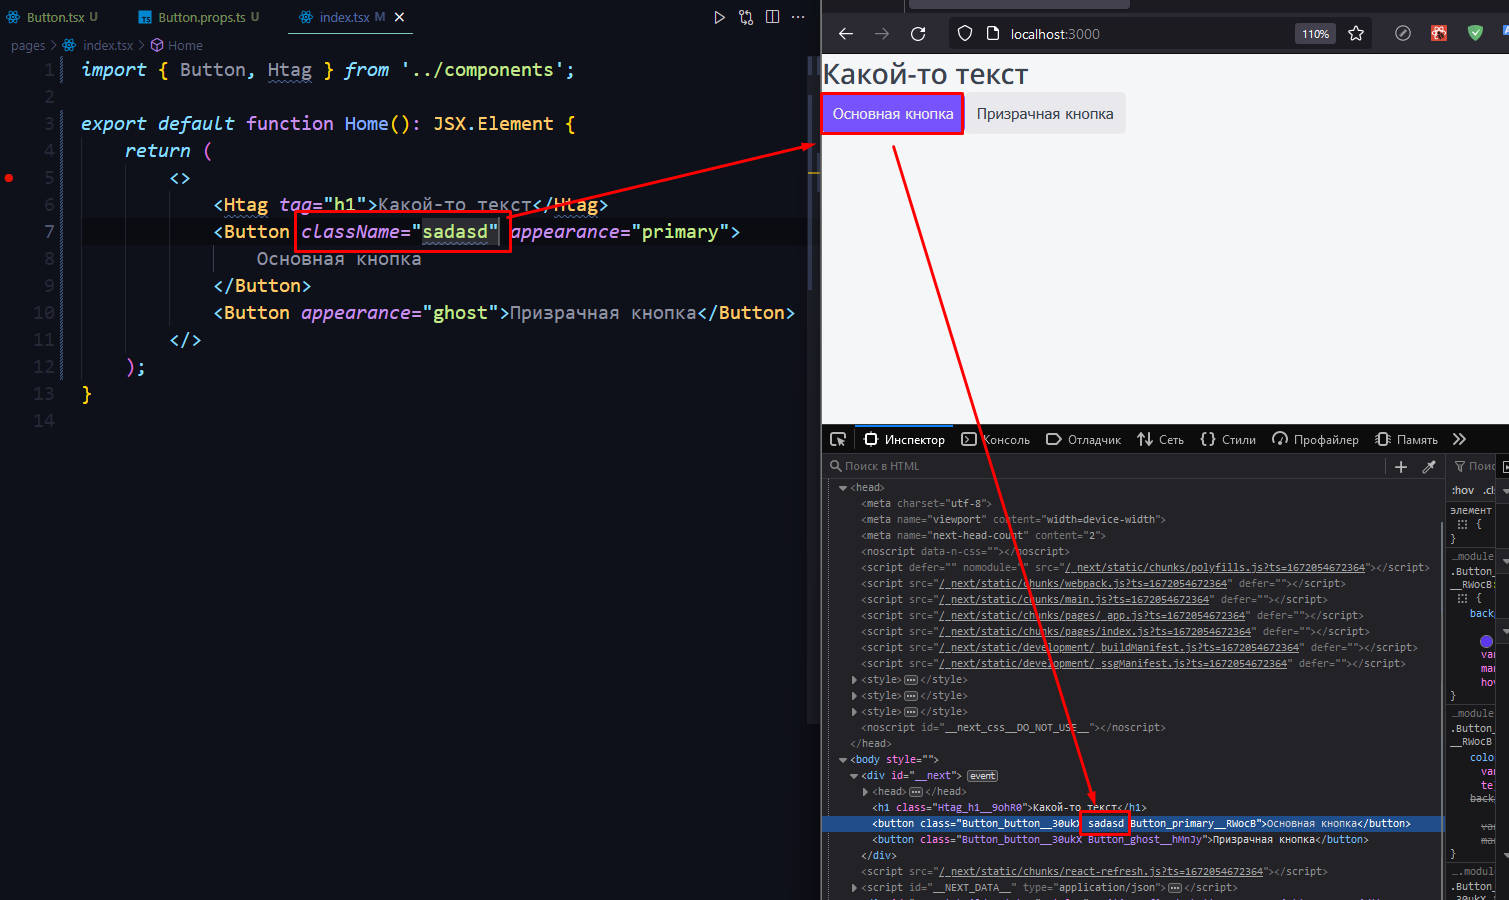Click the sadasd className value in code
The image size is (1509, 900).
click(x=455, y=232)
